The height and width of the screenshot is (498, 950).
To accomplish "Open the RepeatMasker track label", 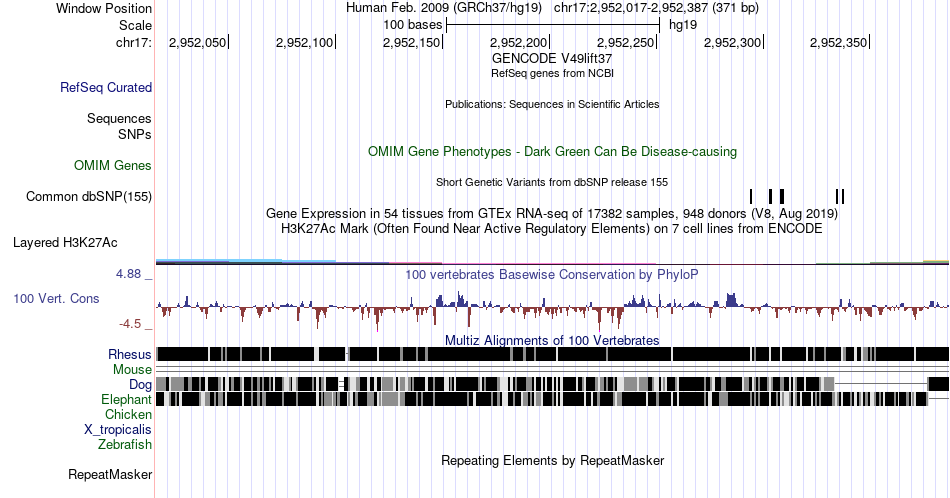I will [110, 474].
